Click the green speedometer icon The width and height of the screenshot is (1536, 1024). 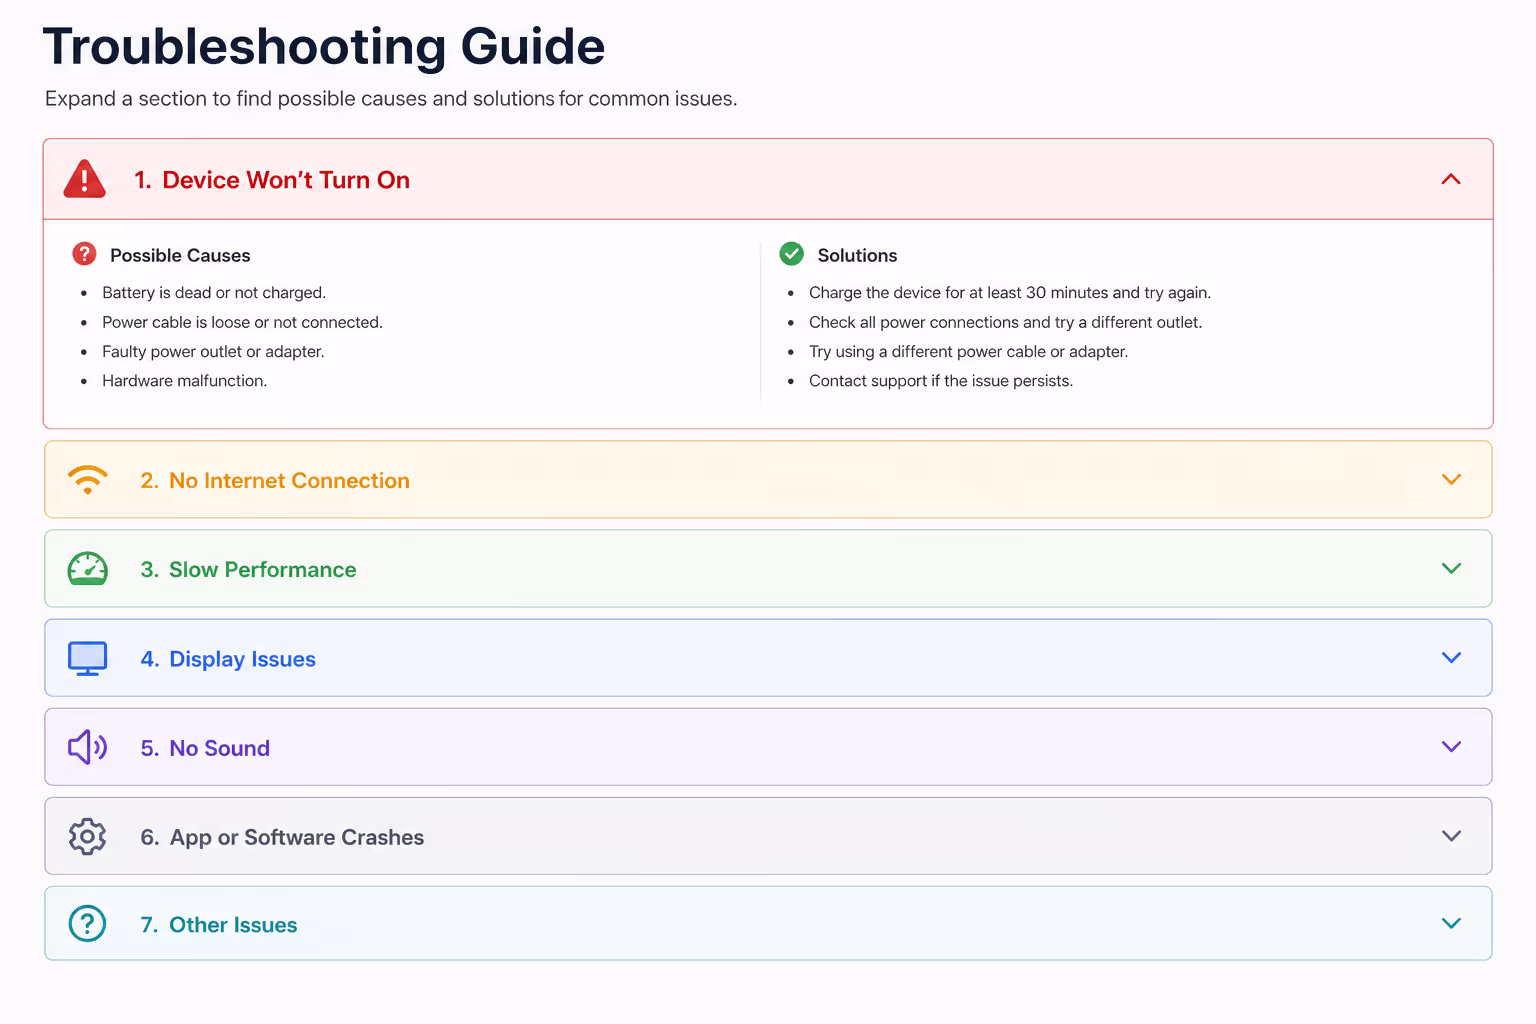(88, 568)
